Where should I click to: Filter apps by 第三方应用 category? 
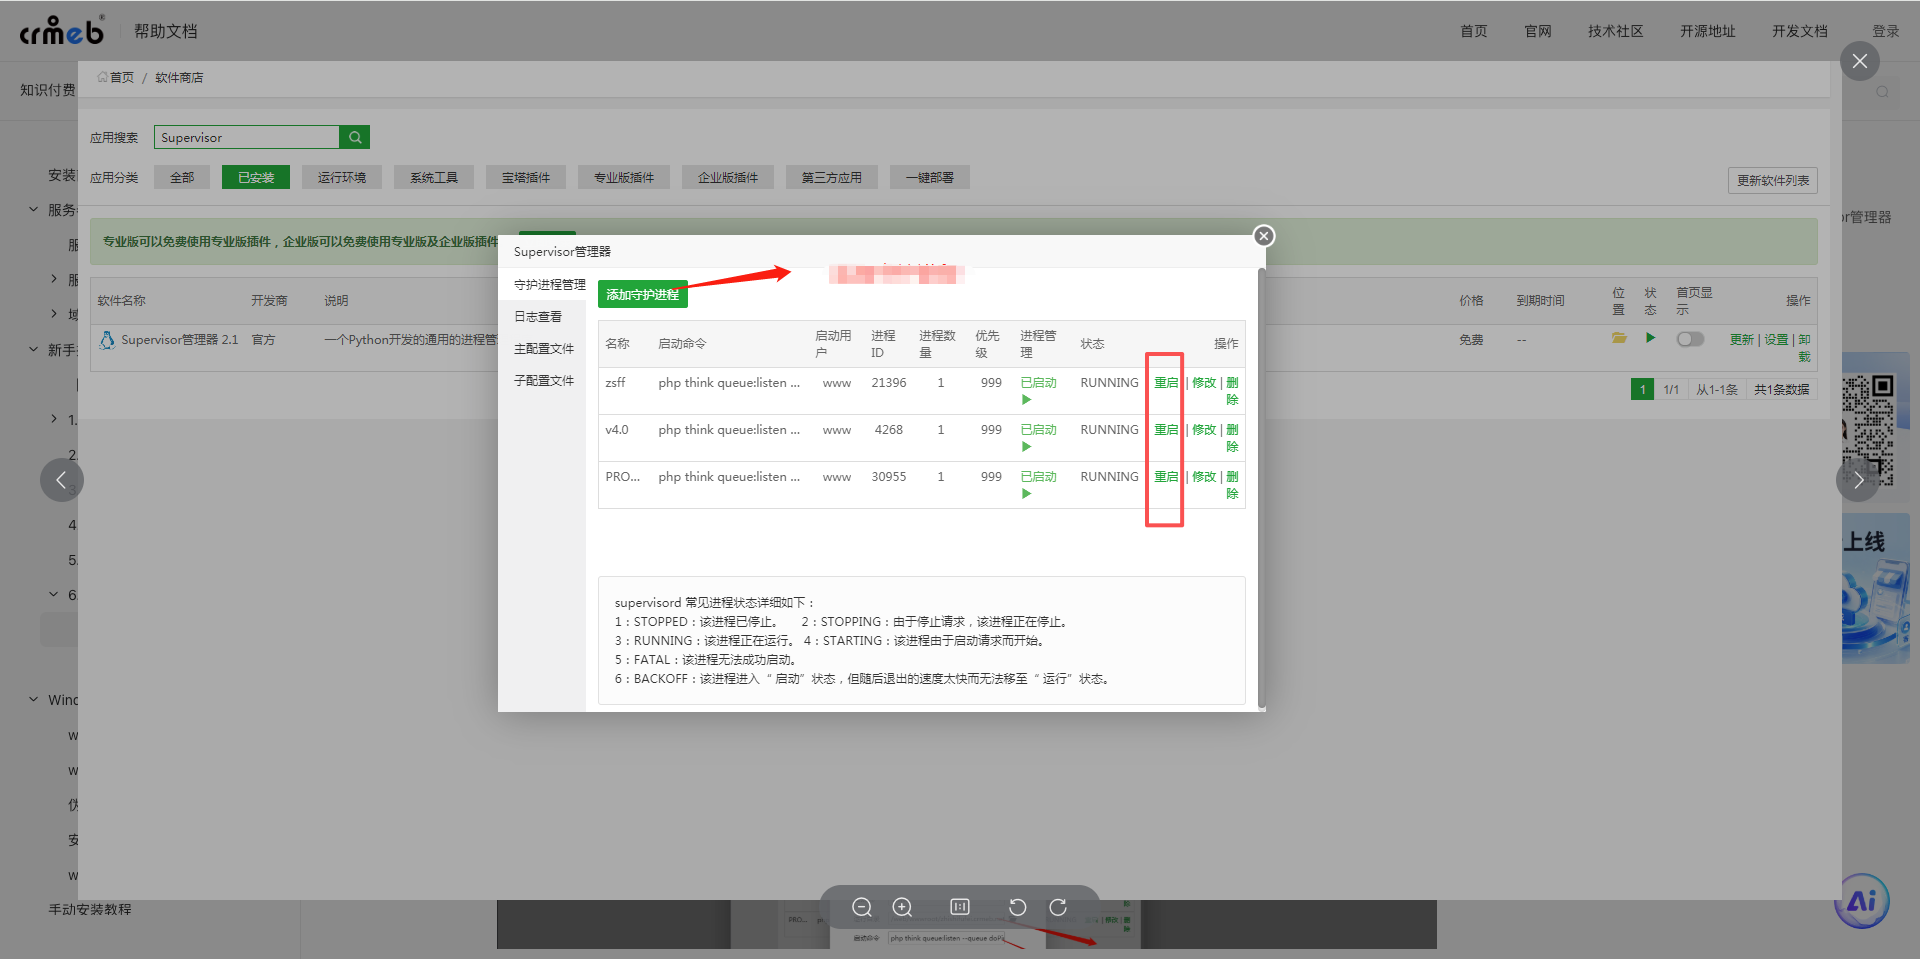pyautogui.click(x=832, y=177)
